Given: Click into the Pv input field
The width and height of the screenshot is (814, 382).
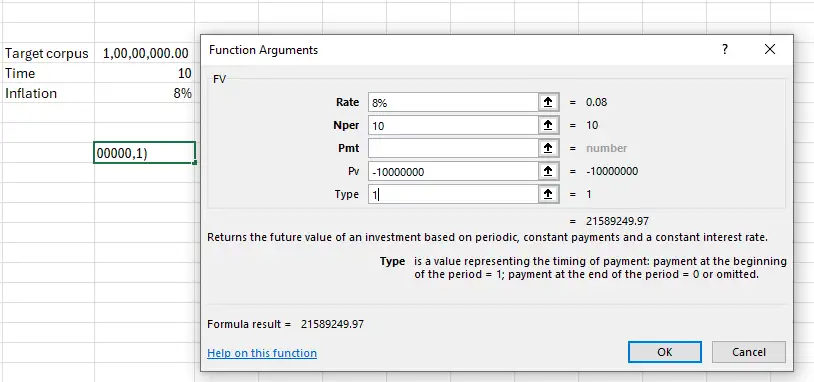Looking at the screenshot, I should pos(453,171).
